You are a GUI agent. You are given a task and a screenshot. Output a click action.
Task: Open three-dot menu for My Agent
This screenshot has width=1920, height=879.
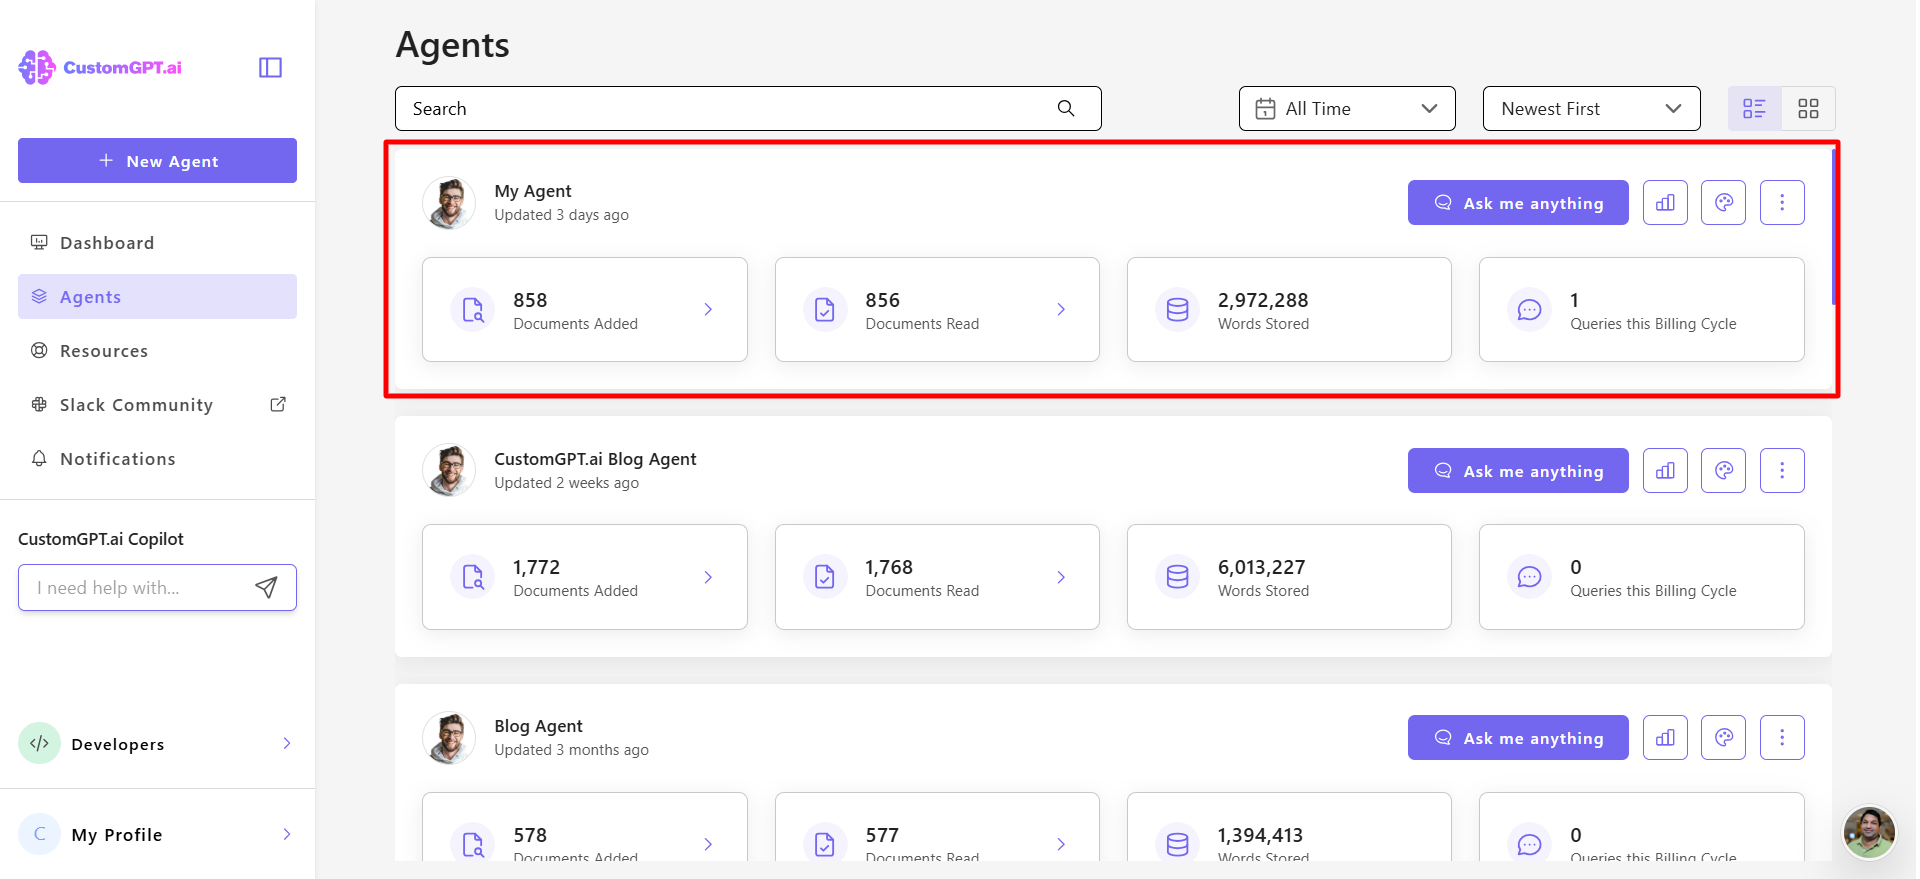[1782, 203]
